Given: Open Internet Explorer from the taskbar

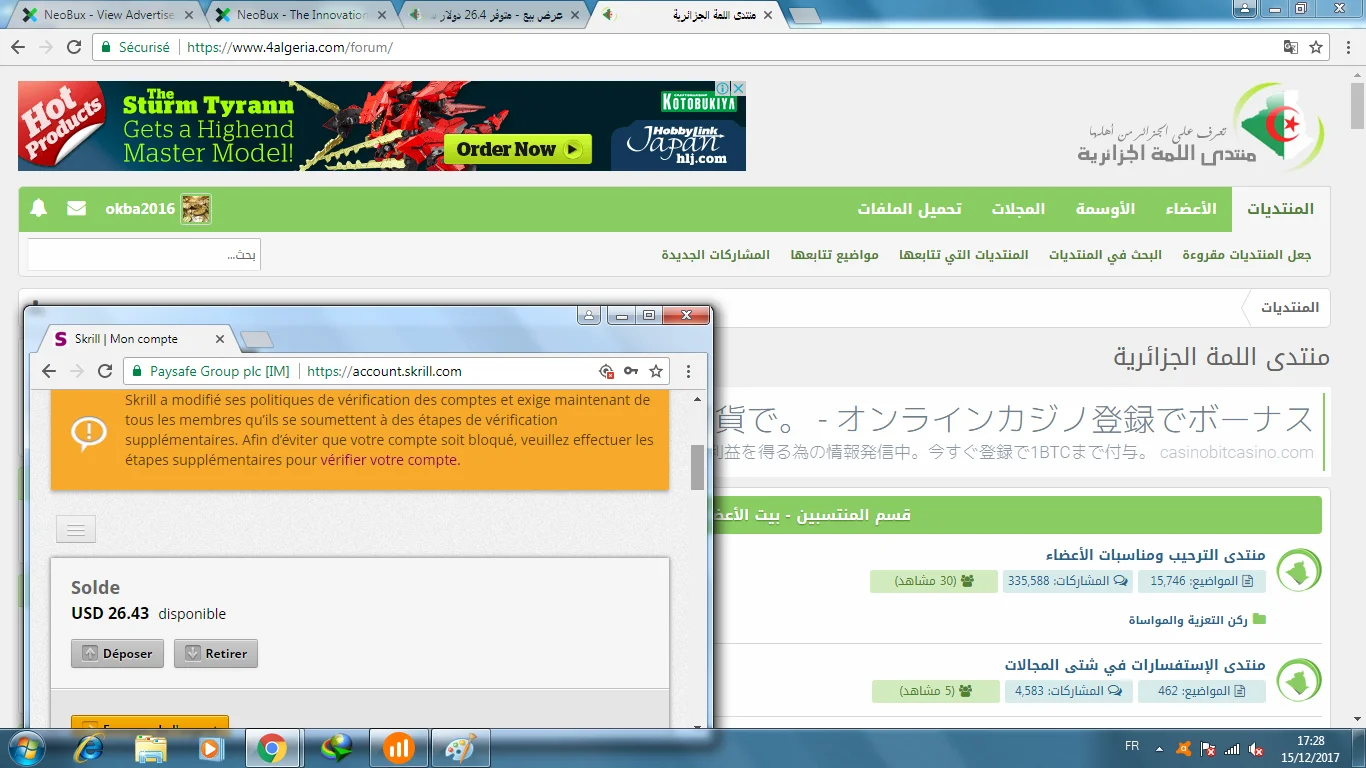Looking at the screenshot, I should (x=89, y=747).
